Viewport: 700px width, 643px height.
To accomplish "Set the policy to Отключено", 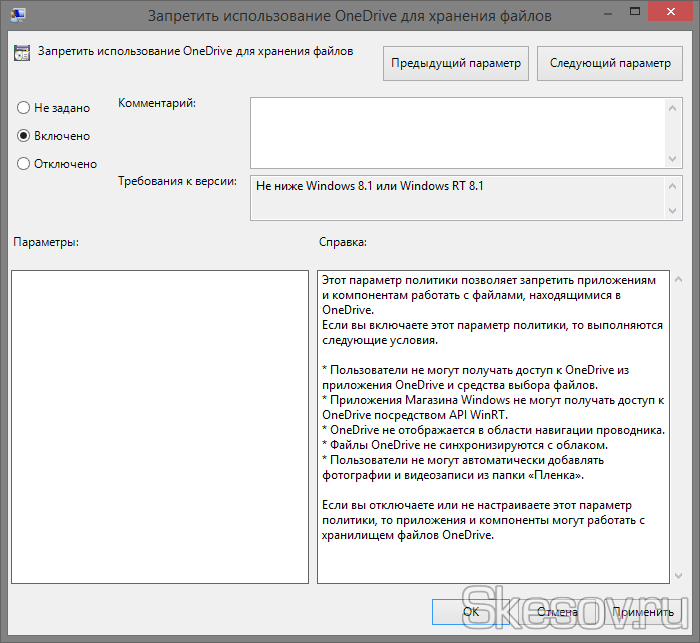I will point(24,164).
